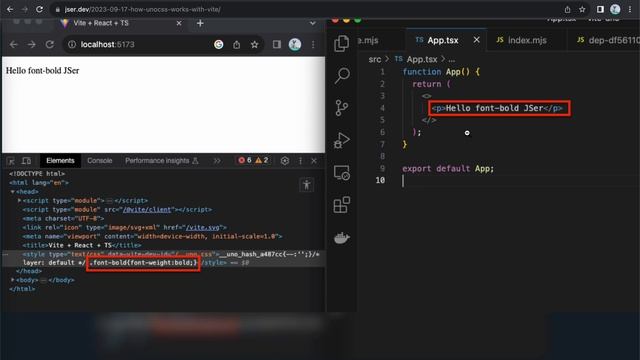Click the accessibility tree toggle button
This screenshot has width=640, height=360.
click(x=307, y=184)
